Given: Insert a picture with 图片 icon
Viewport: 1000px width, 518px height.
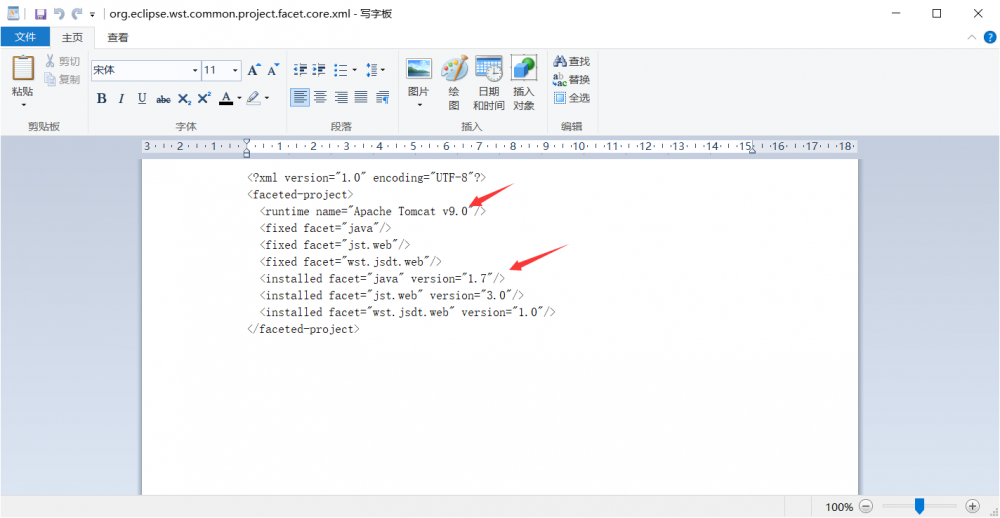Looking at the screenshot, I should (419, 69).
